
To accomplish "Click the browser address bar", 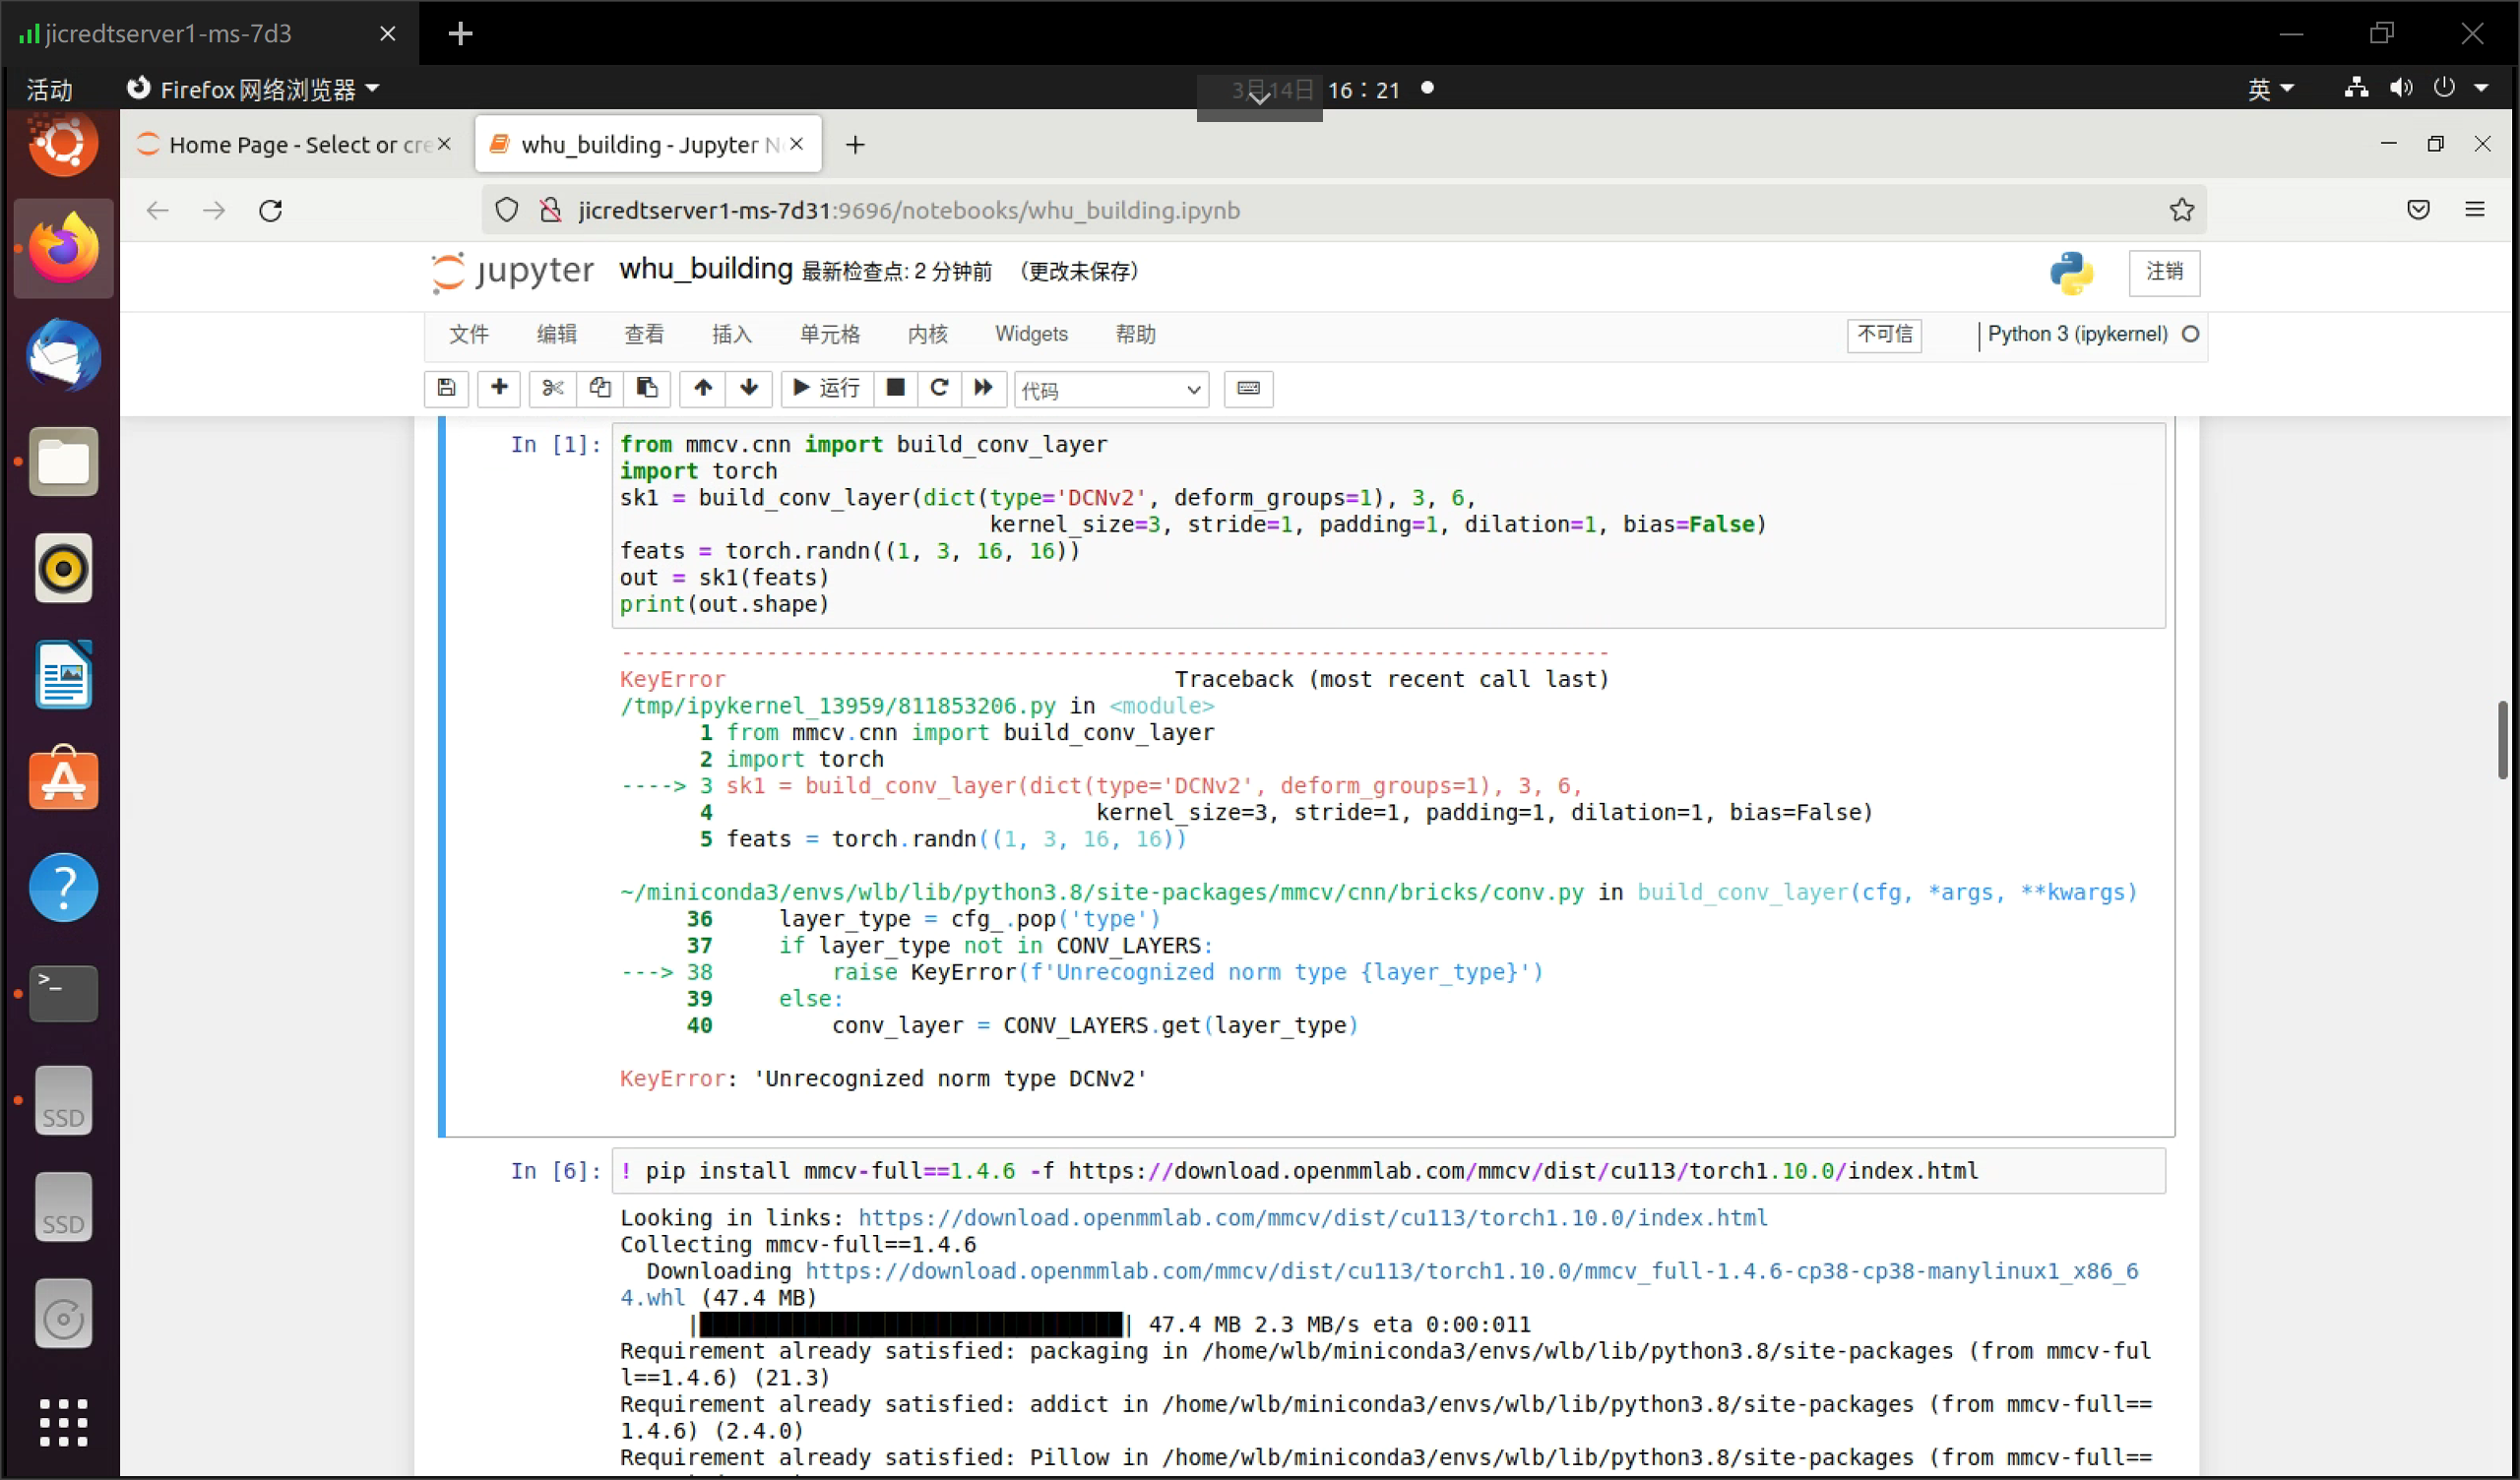I will coord(1200,210).
